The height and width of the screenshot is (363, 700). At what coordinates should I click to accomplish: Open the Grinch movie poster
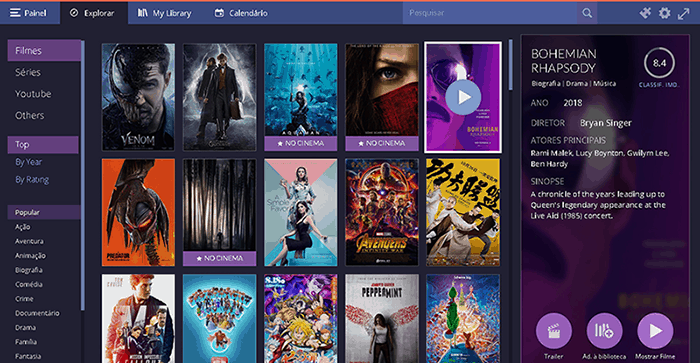[x=463, y=319]
